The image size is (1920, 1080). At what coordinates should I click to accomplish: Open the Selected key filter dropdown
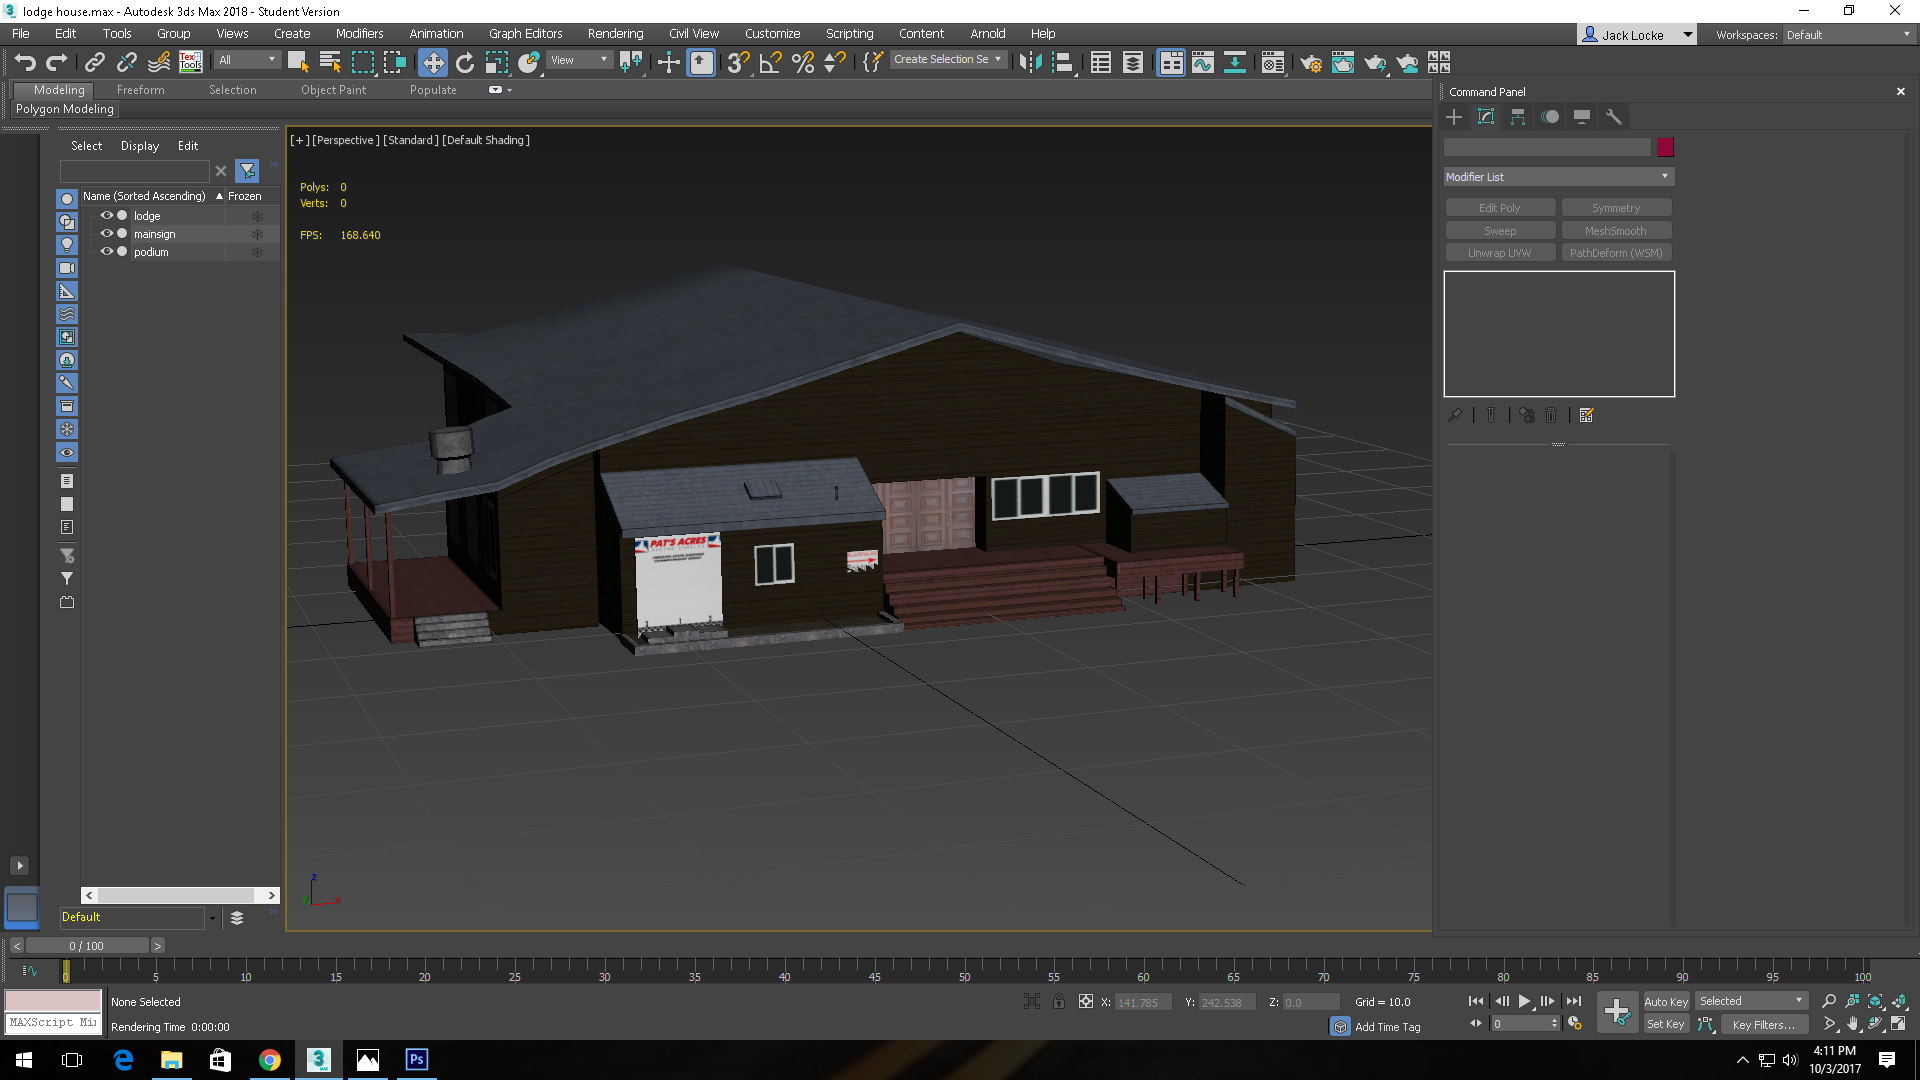1751,1001
